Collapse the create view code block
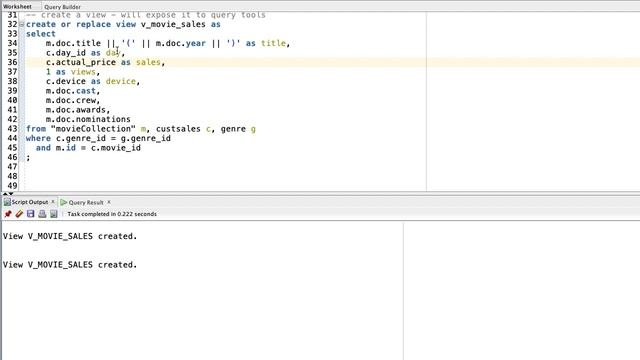The height and width of the screenshot is (360, 640). tap(22, 24)
